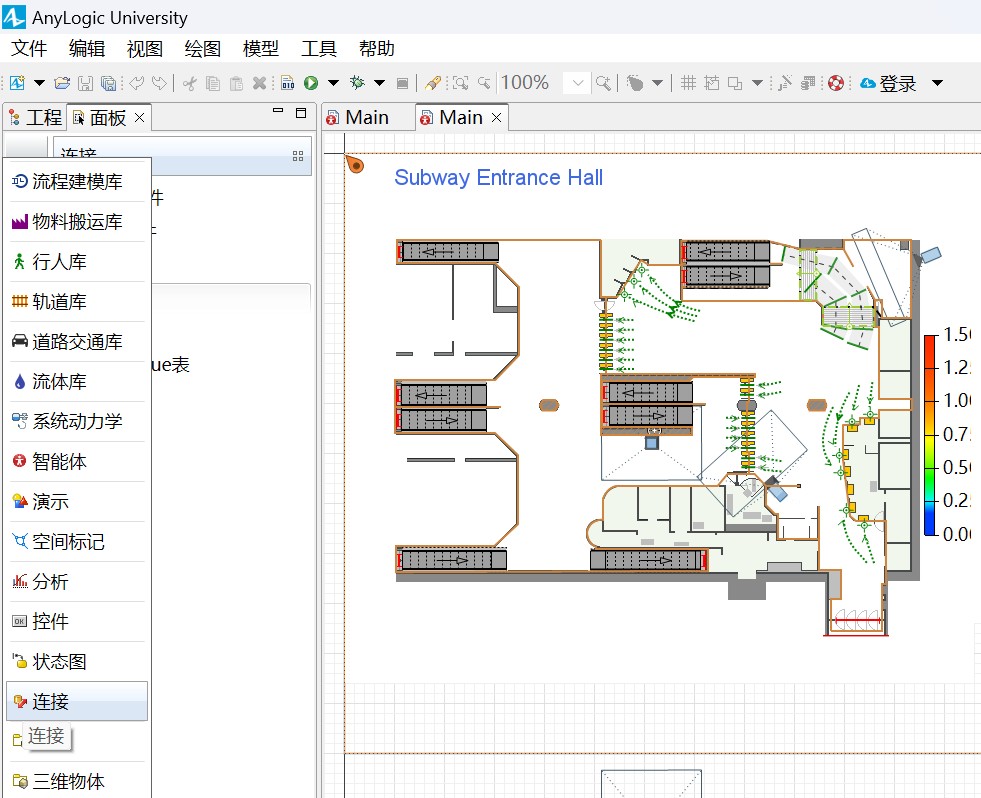The image size is (981, 798).
Task: Expand the Run button dropdown arrow
Action: point(333,83)
